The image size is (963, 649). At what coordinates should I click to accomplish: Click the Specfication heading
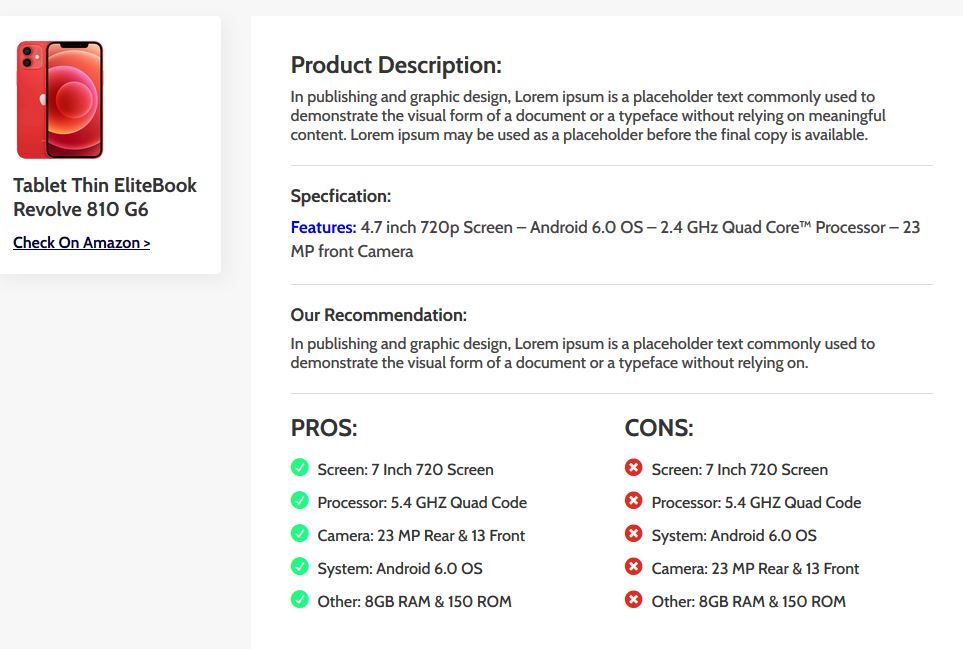tap(341, 196)
